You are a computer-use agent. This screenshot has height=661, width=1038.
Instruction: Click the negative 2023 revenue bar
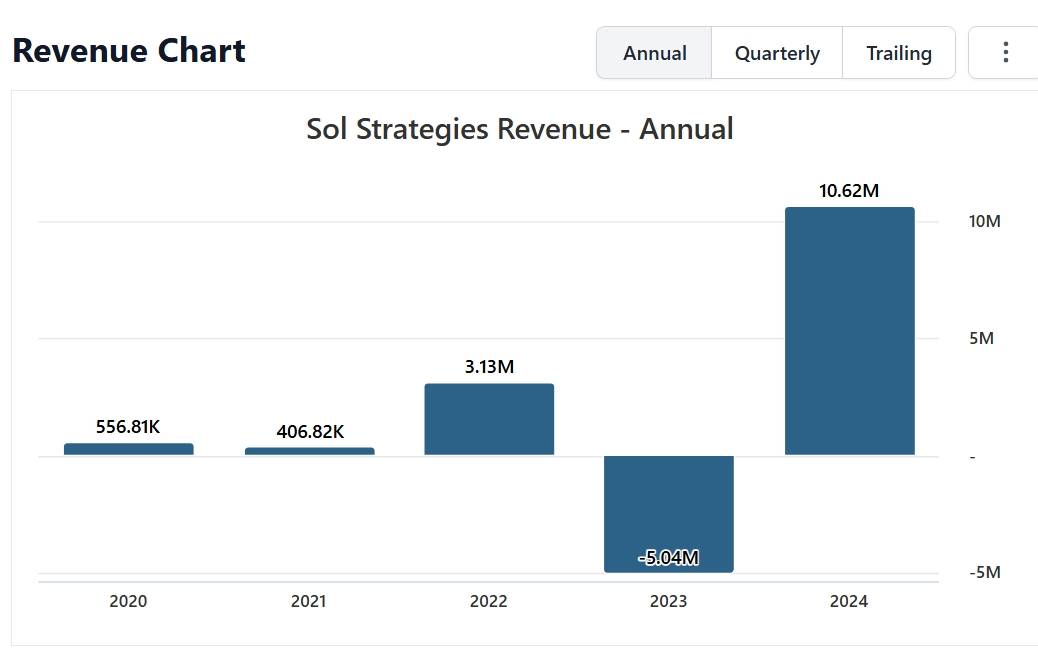(x=669, y=514)
